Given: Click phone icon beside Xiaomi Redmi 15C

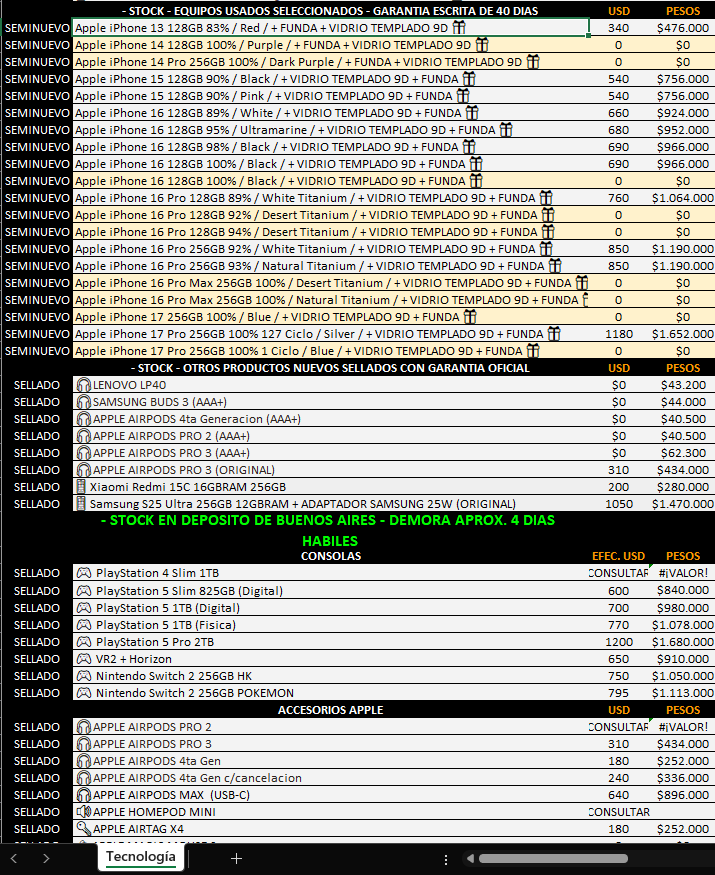Looking at the screenshot, I should (81, 487).
